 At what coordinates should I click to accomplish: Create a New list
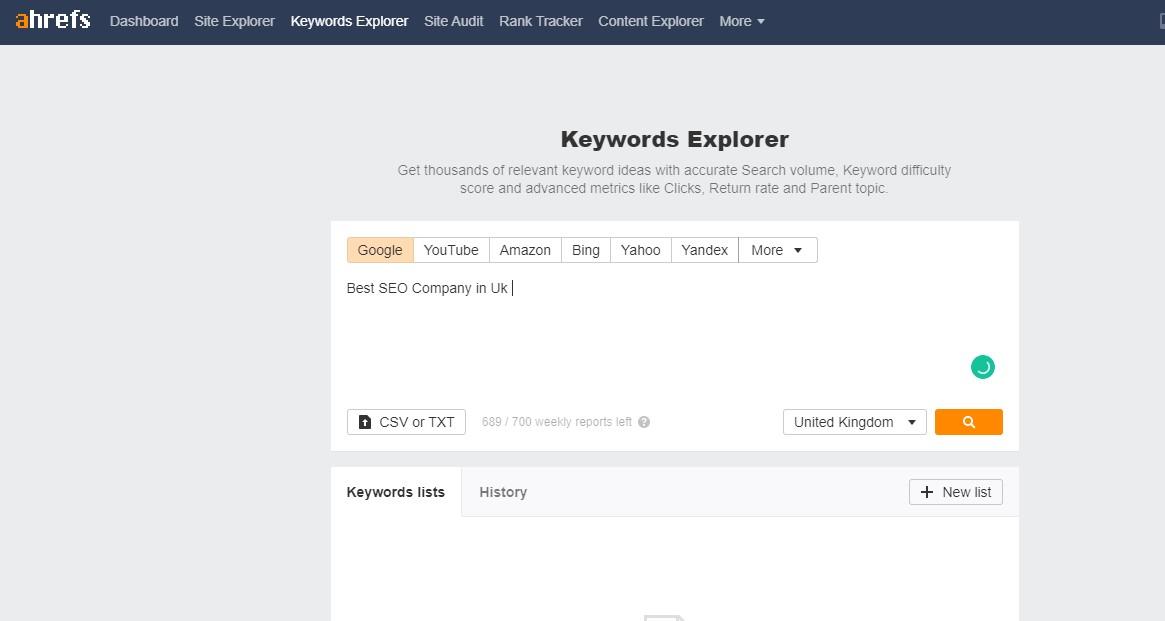(955, 492)
